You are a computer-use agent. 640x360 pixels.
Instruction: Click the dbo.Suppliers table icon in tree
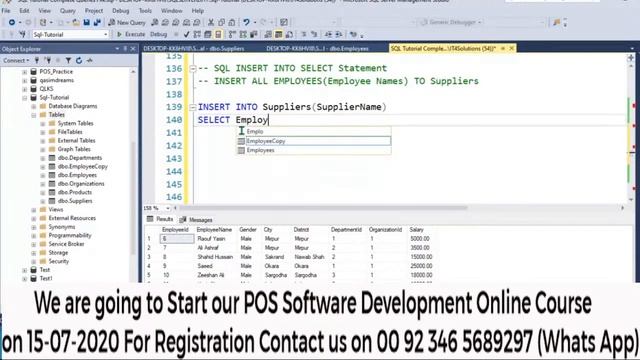click(x=52, y=201)
